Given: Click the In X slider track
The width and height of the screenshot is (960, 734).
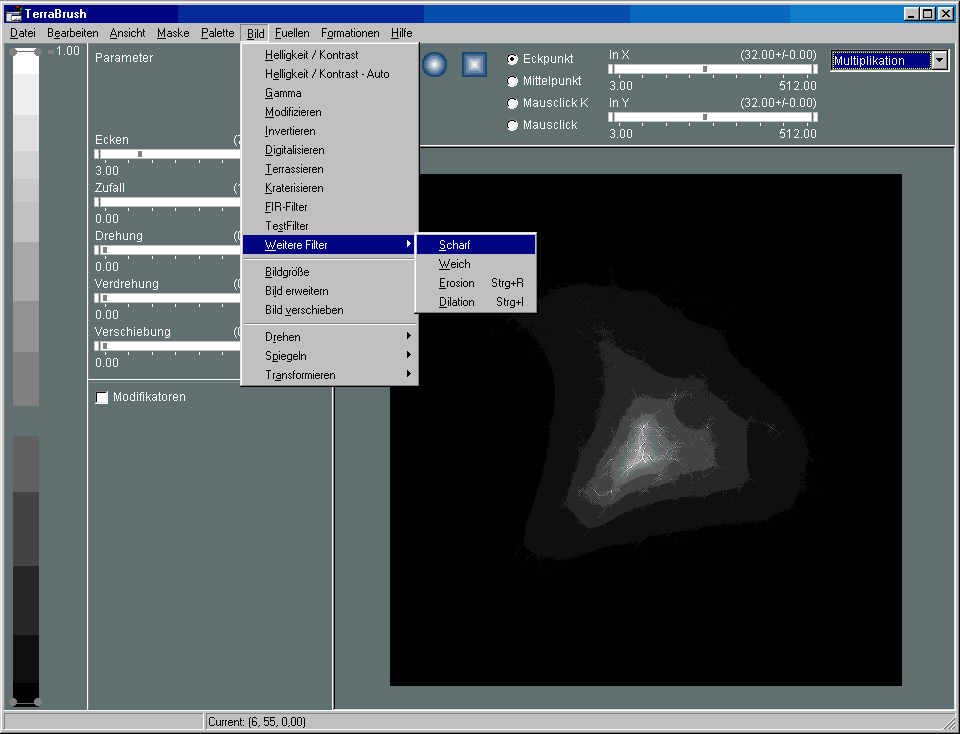Looking at the screenshot, I should pyautogui.click(x=712, y=69).
